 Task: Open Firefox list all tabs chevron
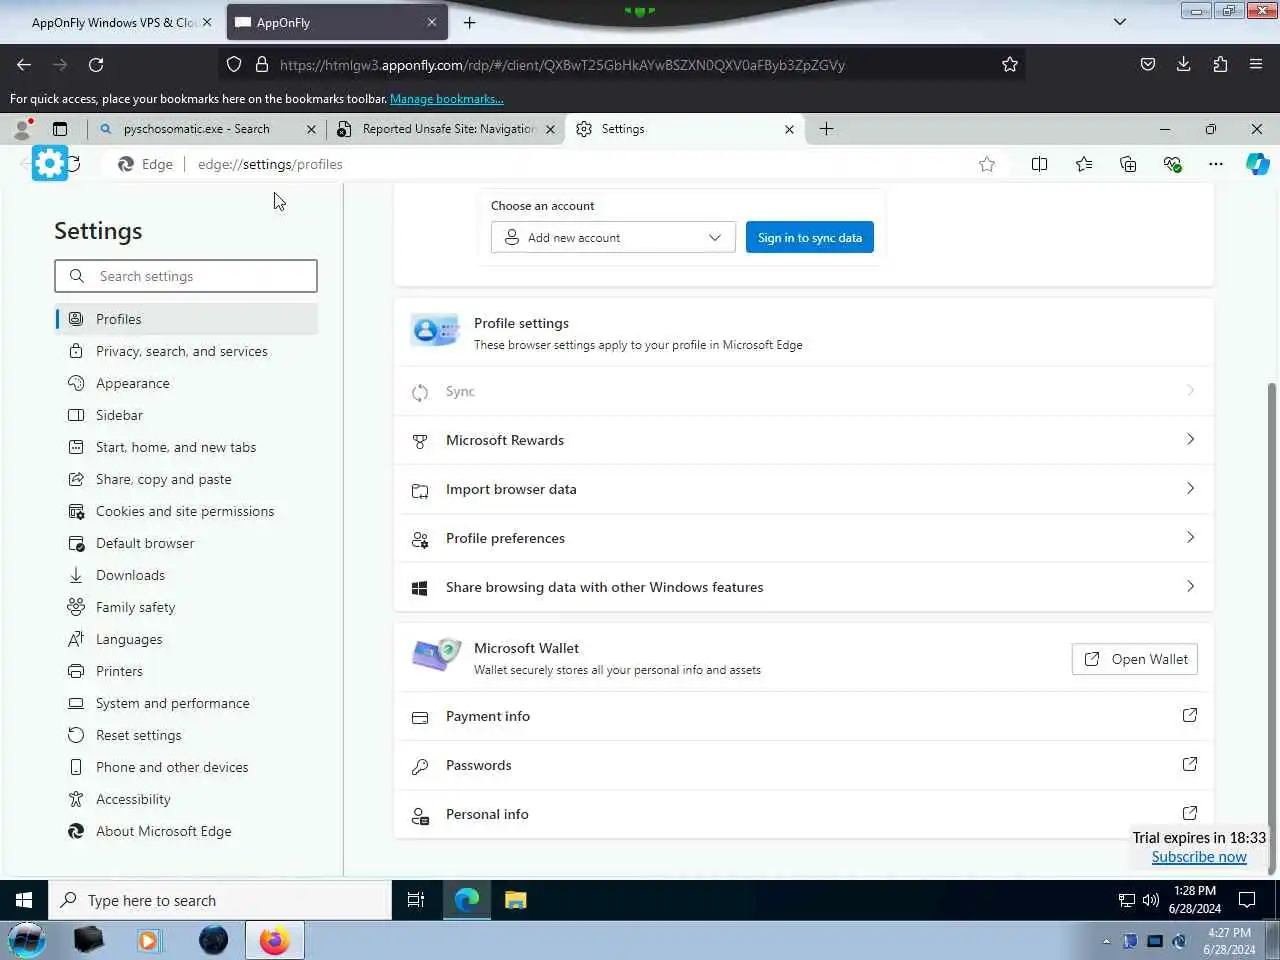click(x=1120, y=22)
